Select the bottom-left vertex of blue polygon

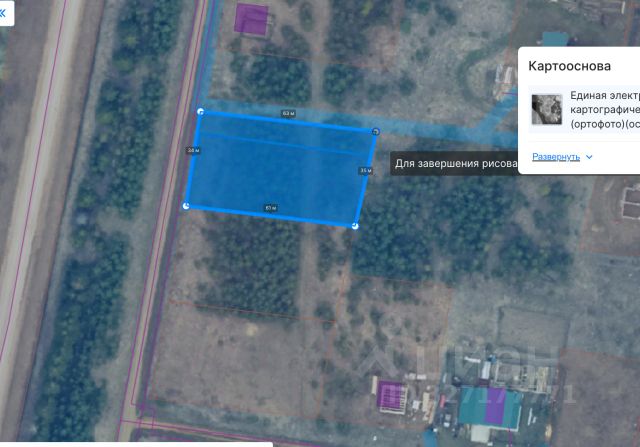point(186,206)
